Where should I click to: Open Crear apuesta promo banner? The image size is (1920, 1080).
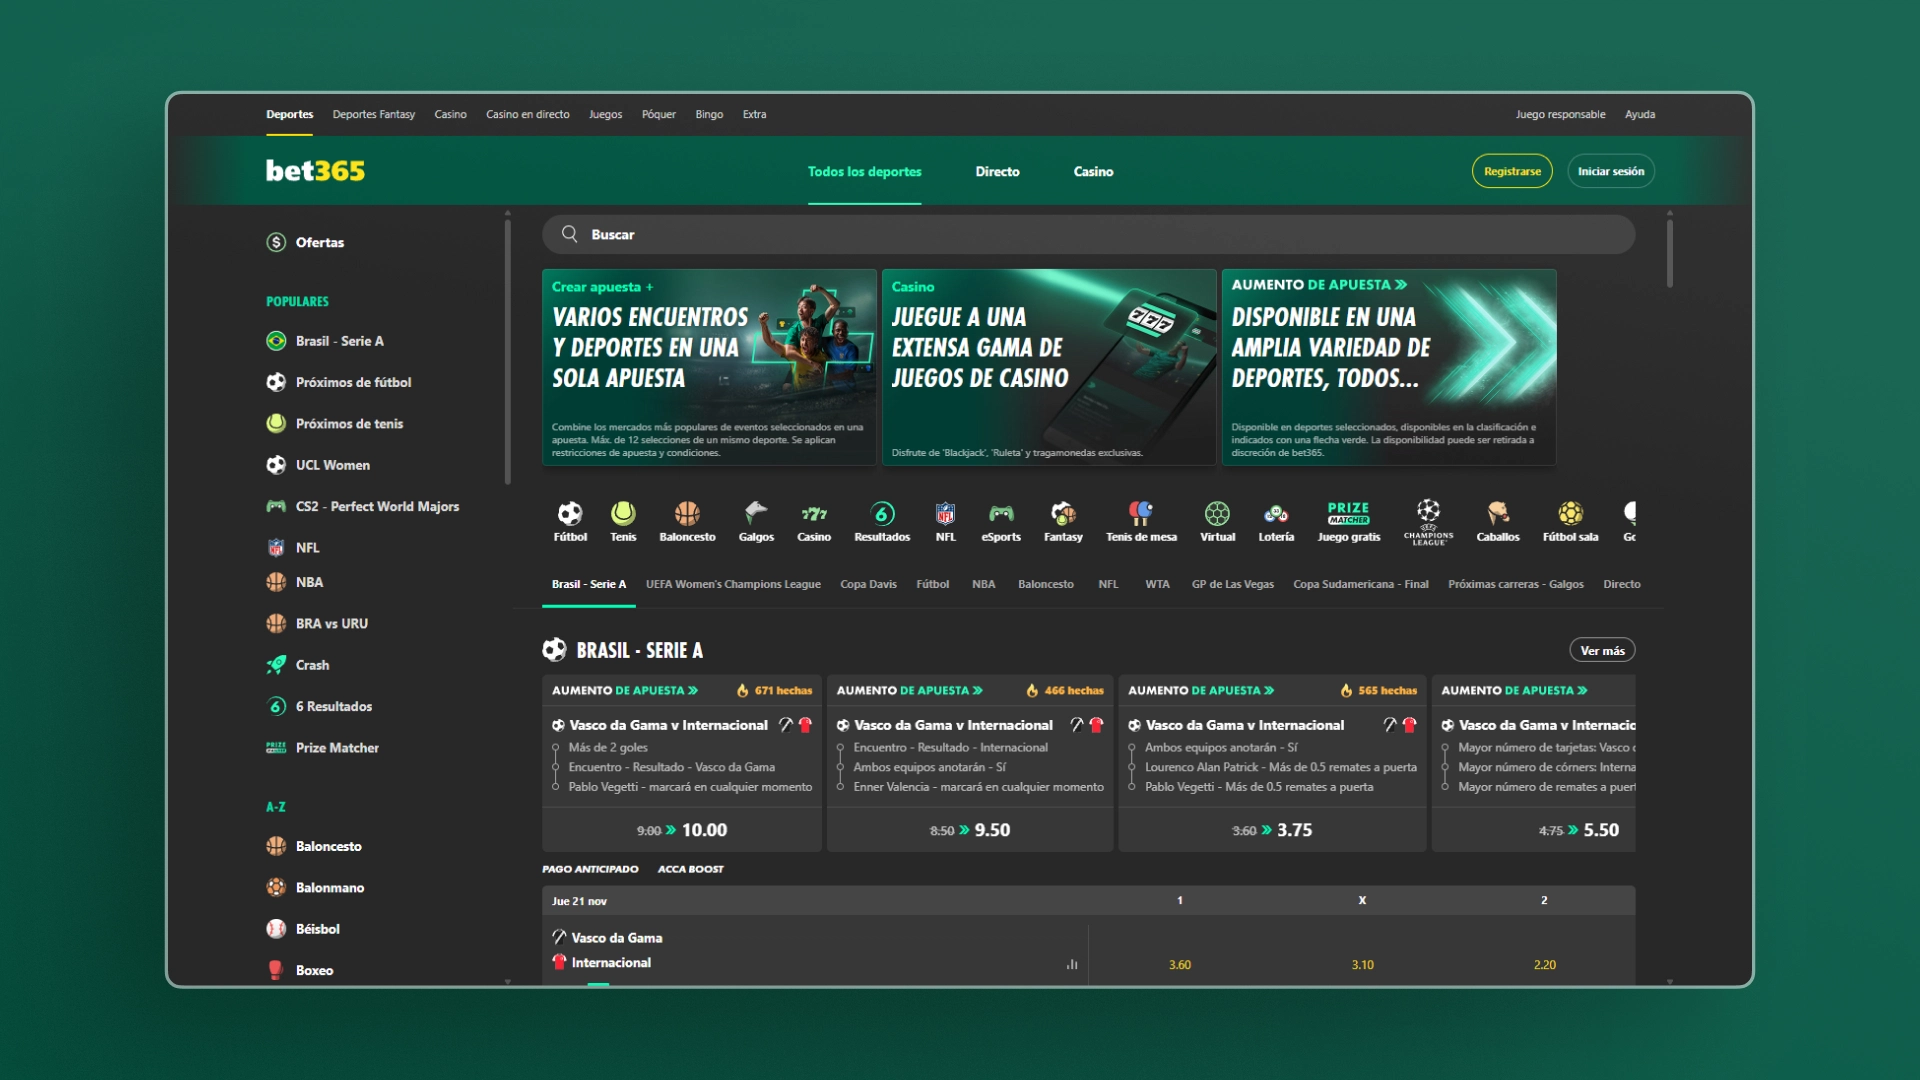709,367
